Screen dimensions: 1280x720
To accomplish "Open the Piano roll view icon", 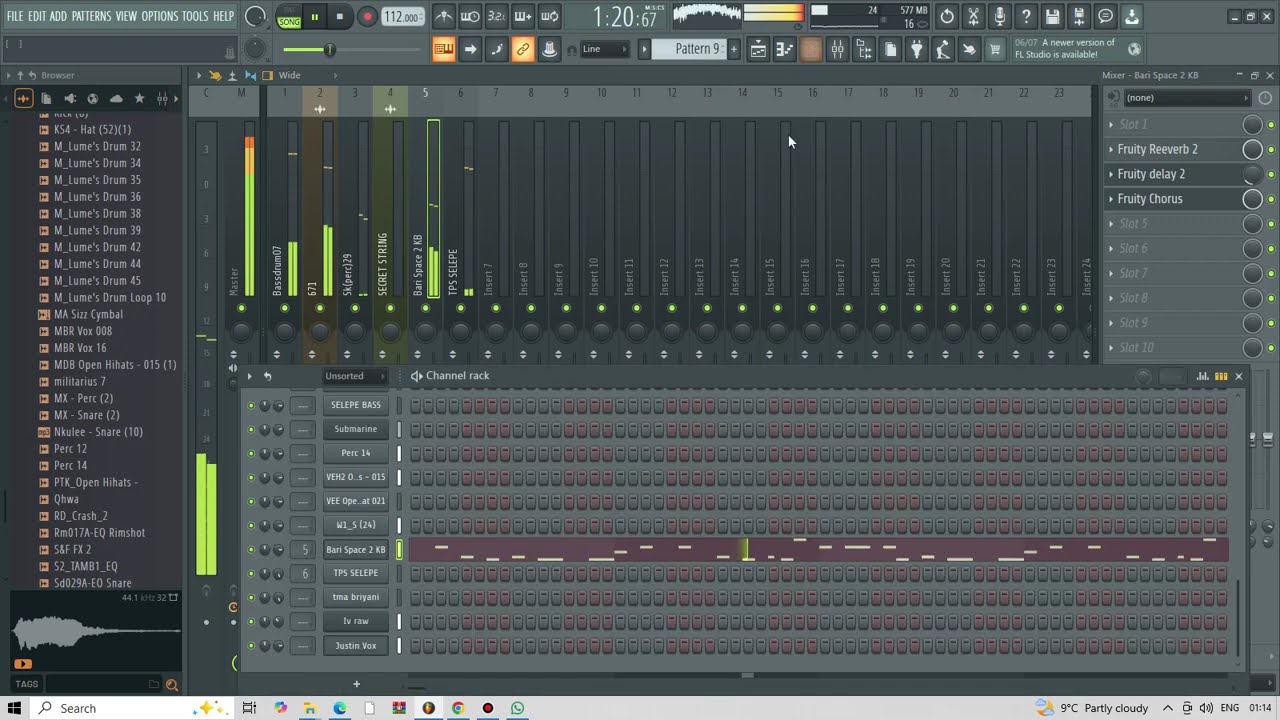I will coord(785,49).
